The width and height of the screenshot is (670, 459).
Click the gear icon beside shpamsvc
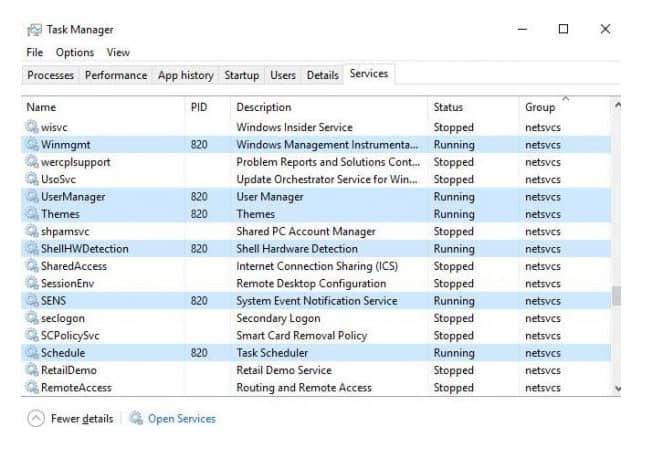tap(32, 231)
